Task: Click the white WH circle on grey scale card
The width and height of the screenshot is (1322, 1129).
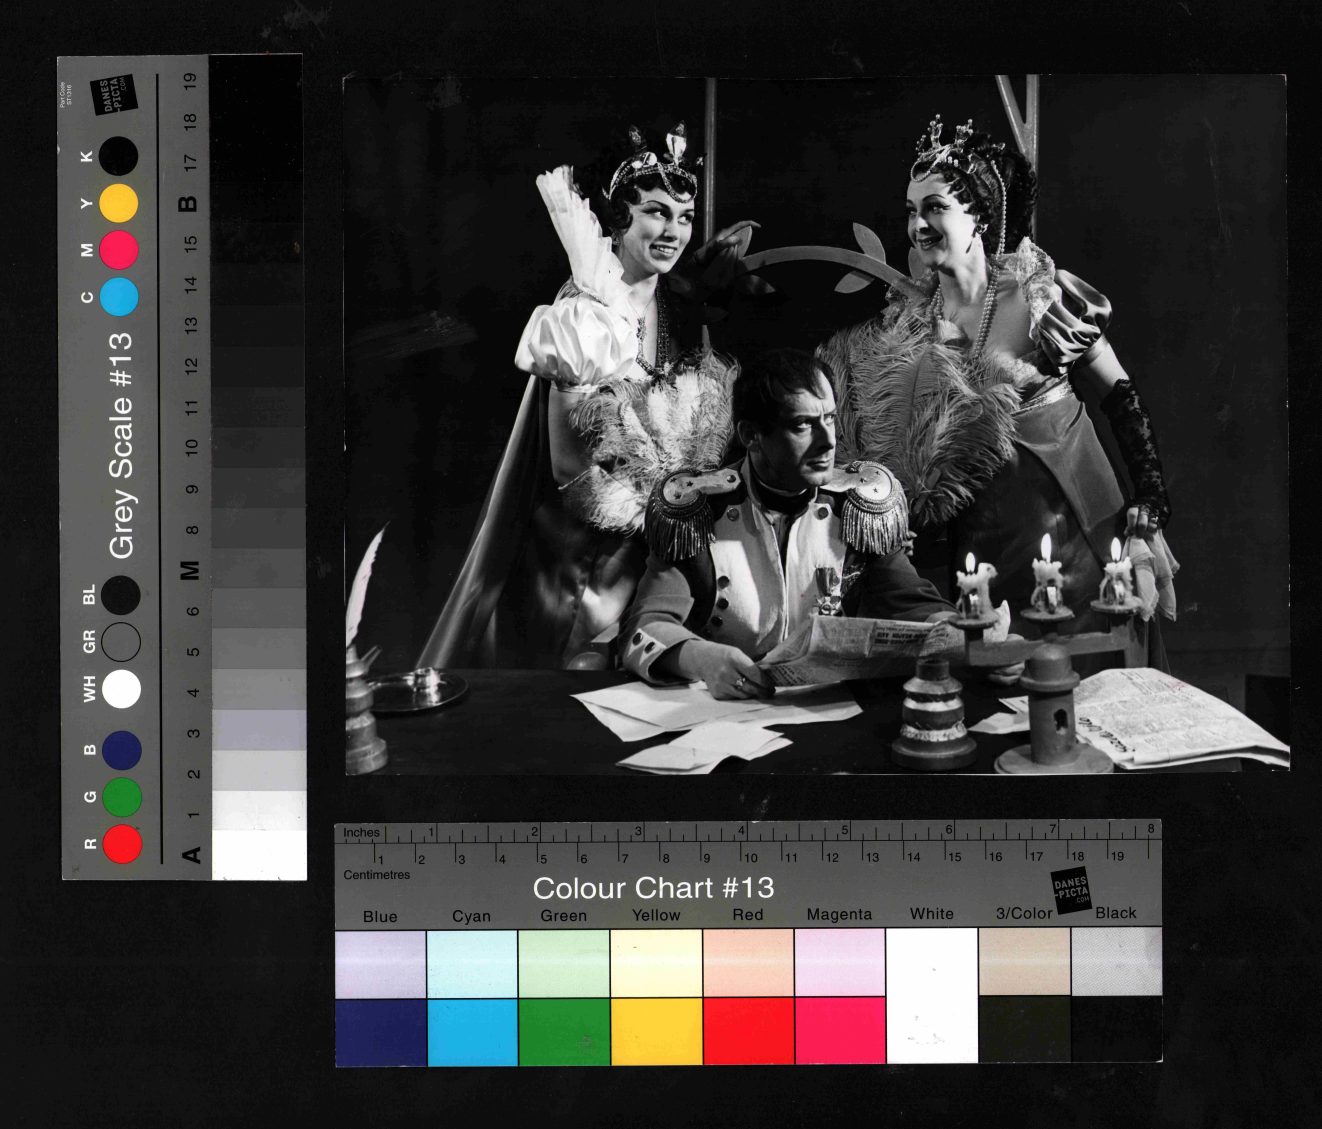Action: 121,689
